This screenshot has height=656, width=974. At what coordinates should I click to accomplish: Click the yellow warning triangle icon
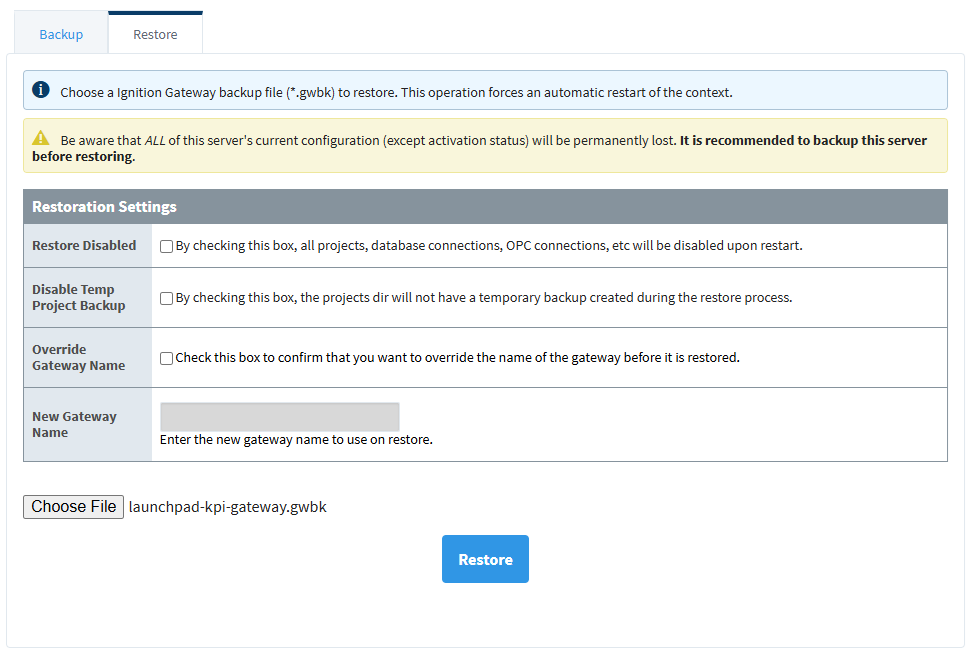point(40,138)
